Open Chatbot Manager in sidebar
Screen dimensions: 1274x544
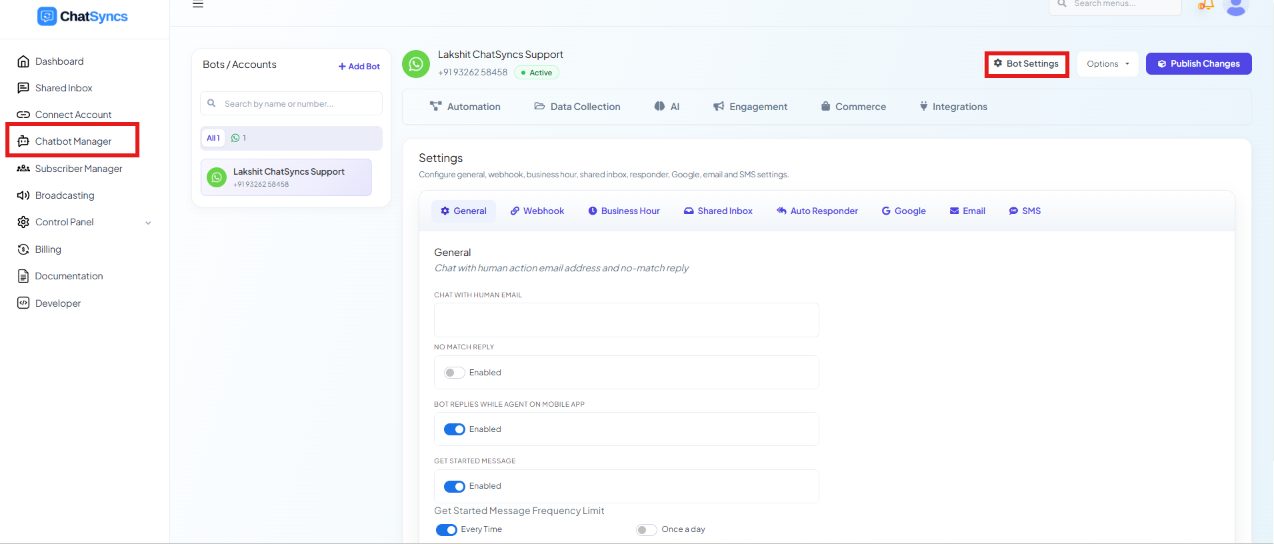tap(73, 141)
